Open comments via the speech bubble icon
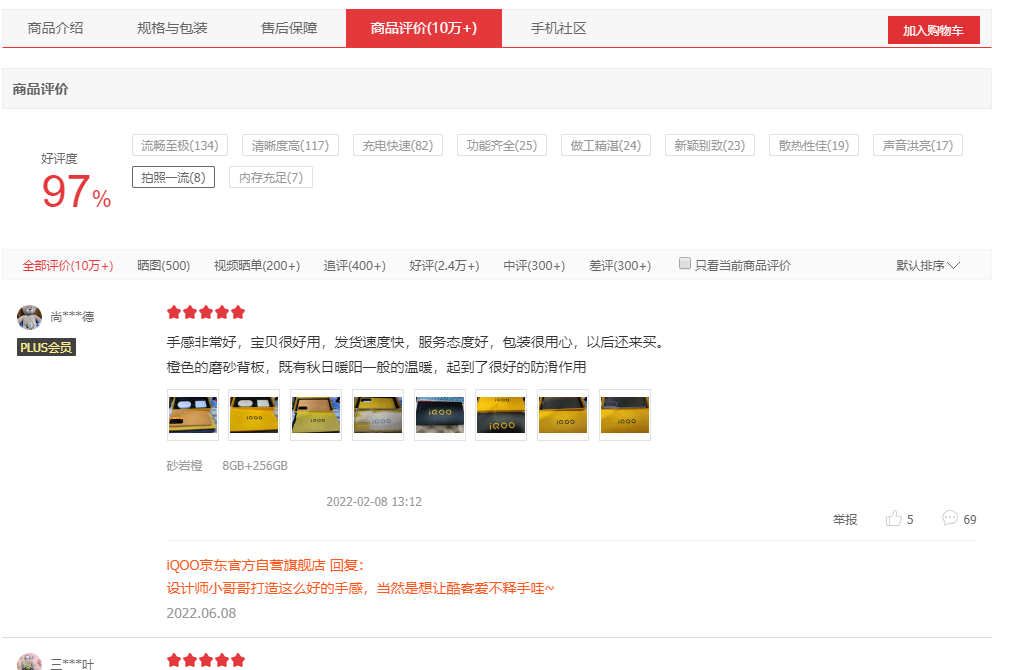Screen dimensions: 1022x670 click(x=949, y=518)
